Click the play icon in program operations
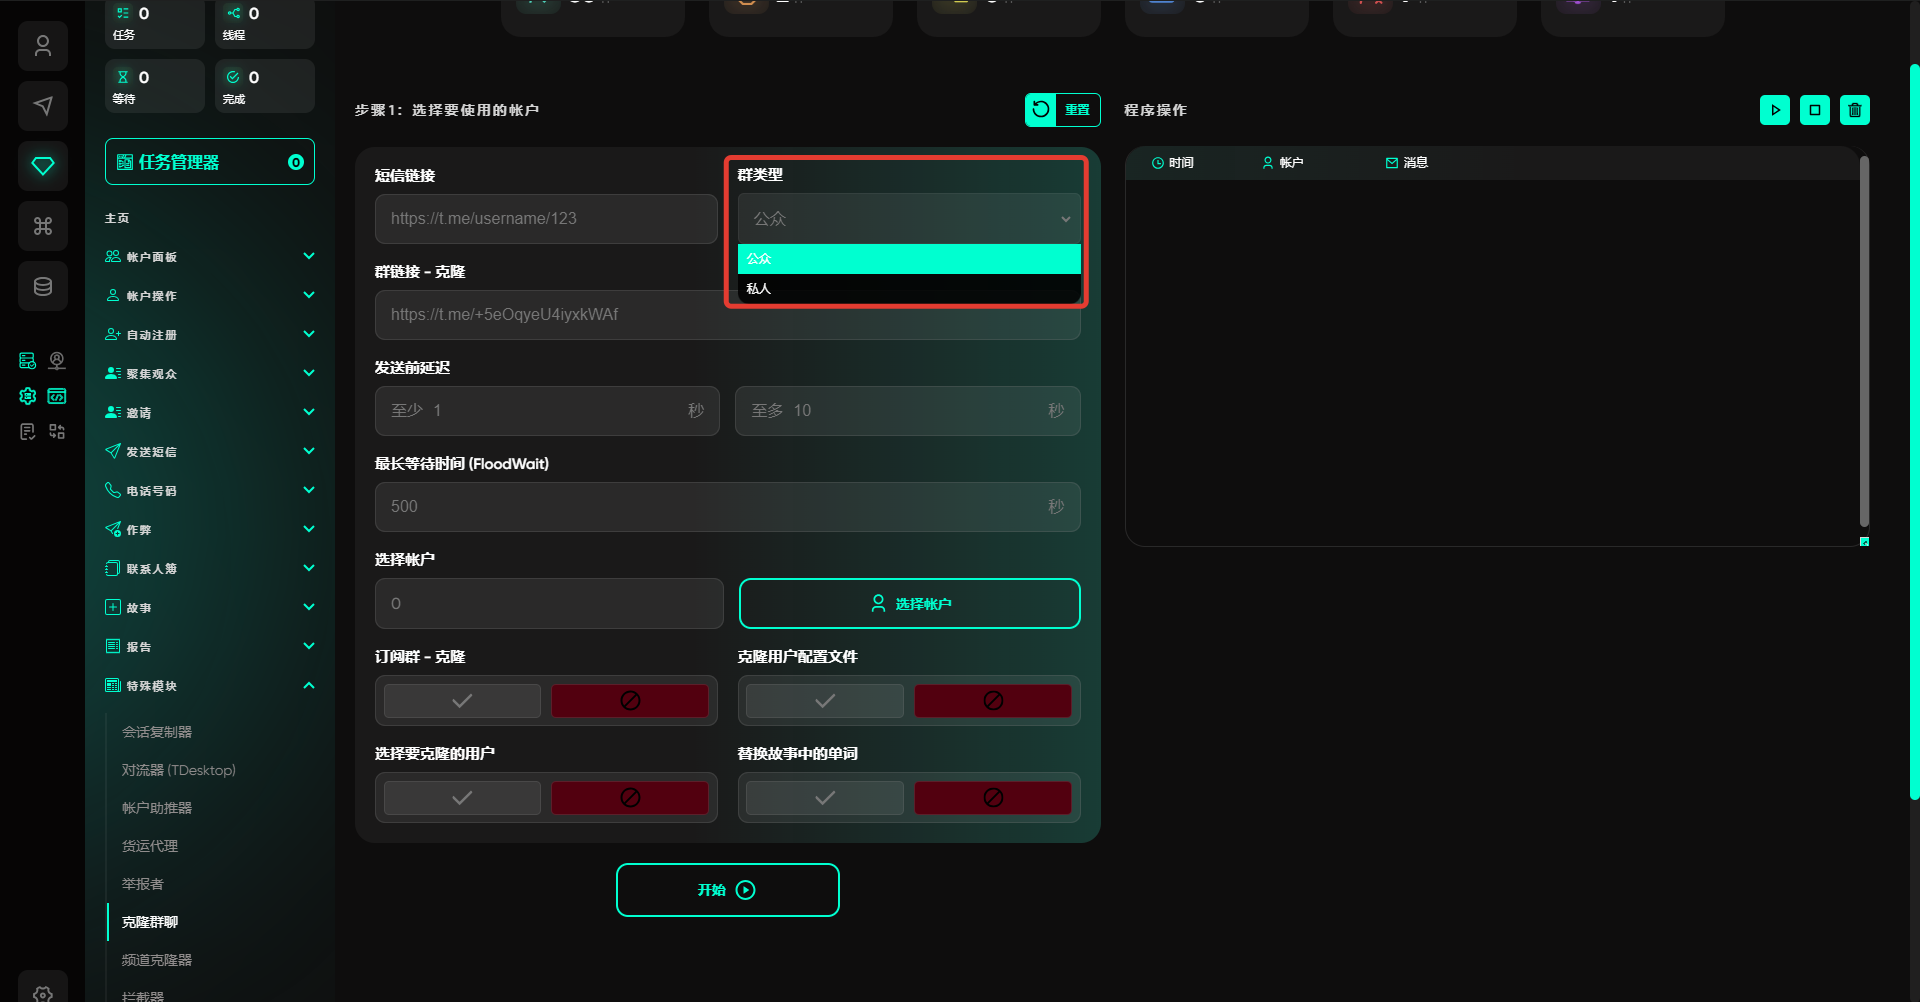Screen dimensions: 1920x1002 pyautogui.click(x=1774, y=110)
